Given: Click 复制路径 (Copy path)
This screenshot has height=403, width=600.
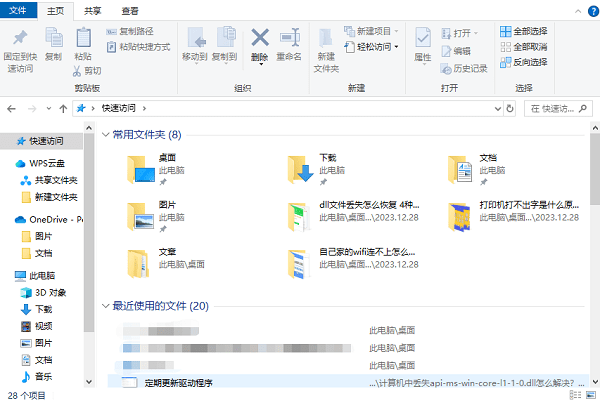Looking at the screenshot, I should (x=130, y=31).
